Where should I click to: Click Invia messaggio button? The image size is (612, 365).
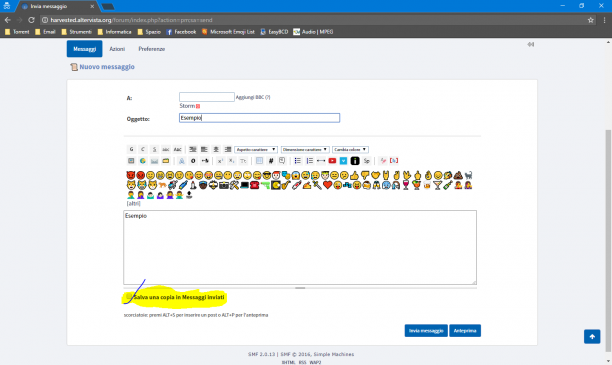pos(426,331)
